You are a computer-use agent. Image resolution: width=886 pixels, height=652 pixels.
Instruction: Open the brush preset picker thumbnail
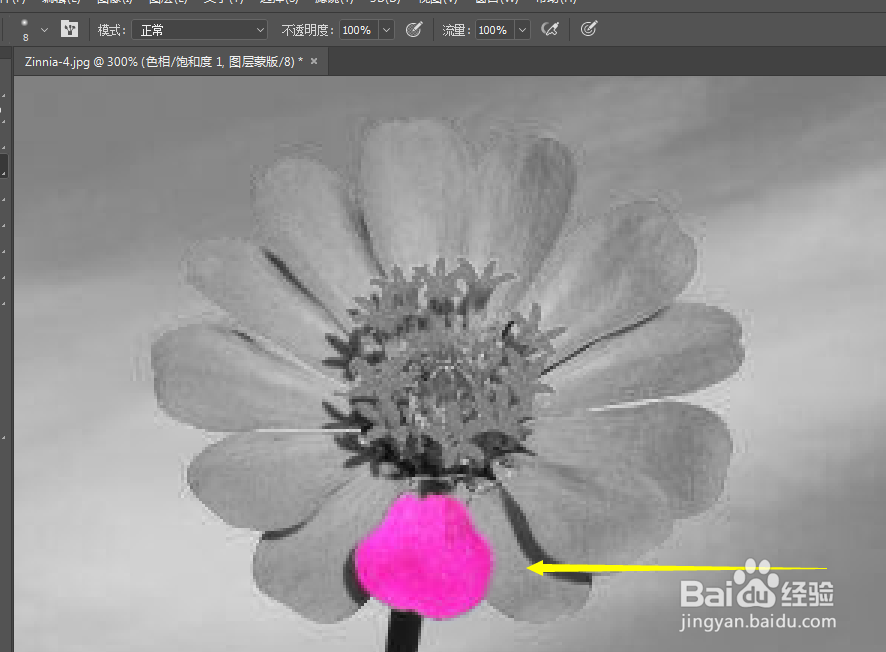click(x=25, y=29)
